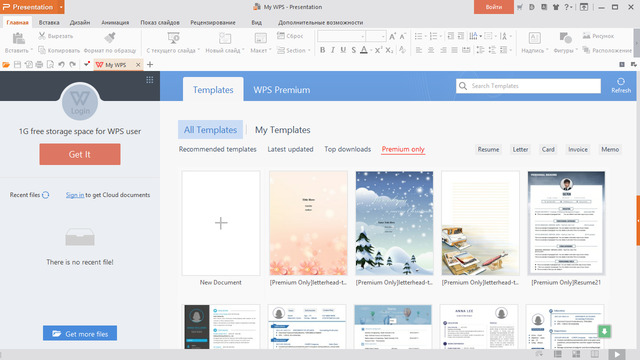Viewport: 640px width, 360px height.
Task: Toggle Bold formatting
Action: (322, 50)
